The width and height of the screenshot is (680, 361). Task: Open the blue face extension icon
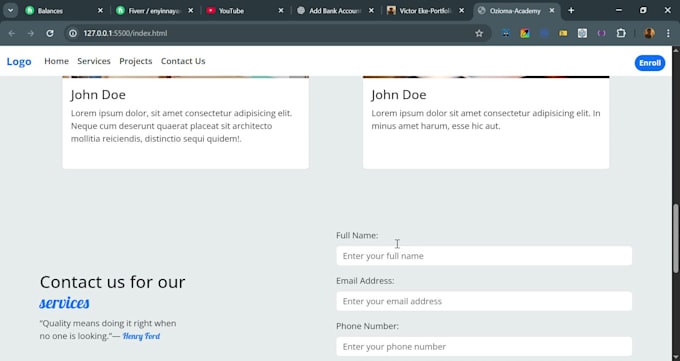tap(506, 33)
